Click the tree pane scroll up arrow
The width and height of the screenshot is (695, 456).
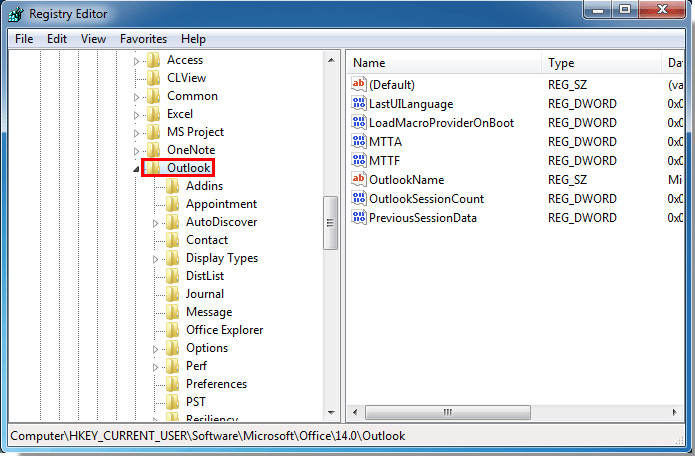331,60
